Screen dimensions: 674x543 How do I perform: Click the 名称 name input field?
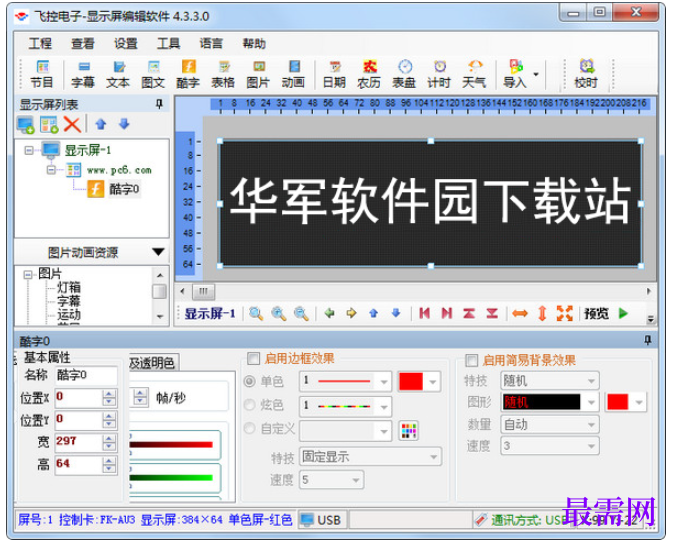tap(86, 375)
